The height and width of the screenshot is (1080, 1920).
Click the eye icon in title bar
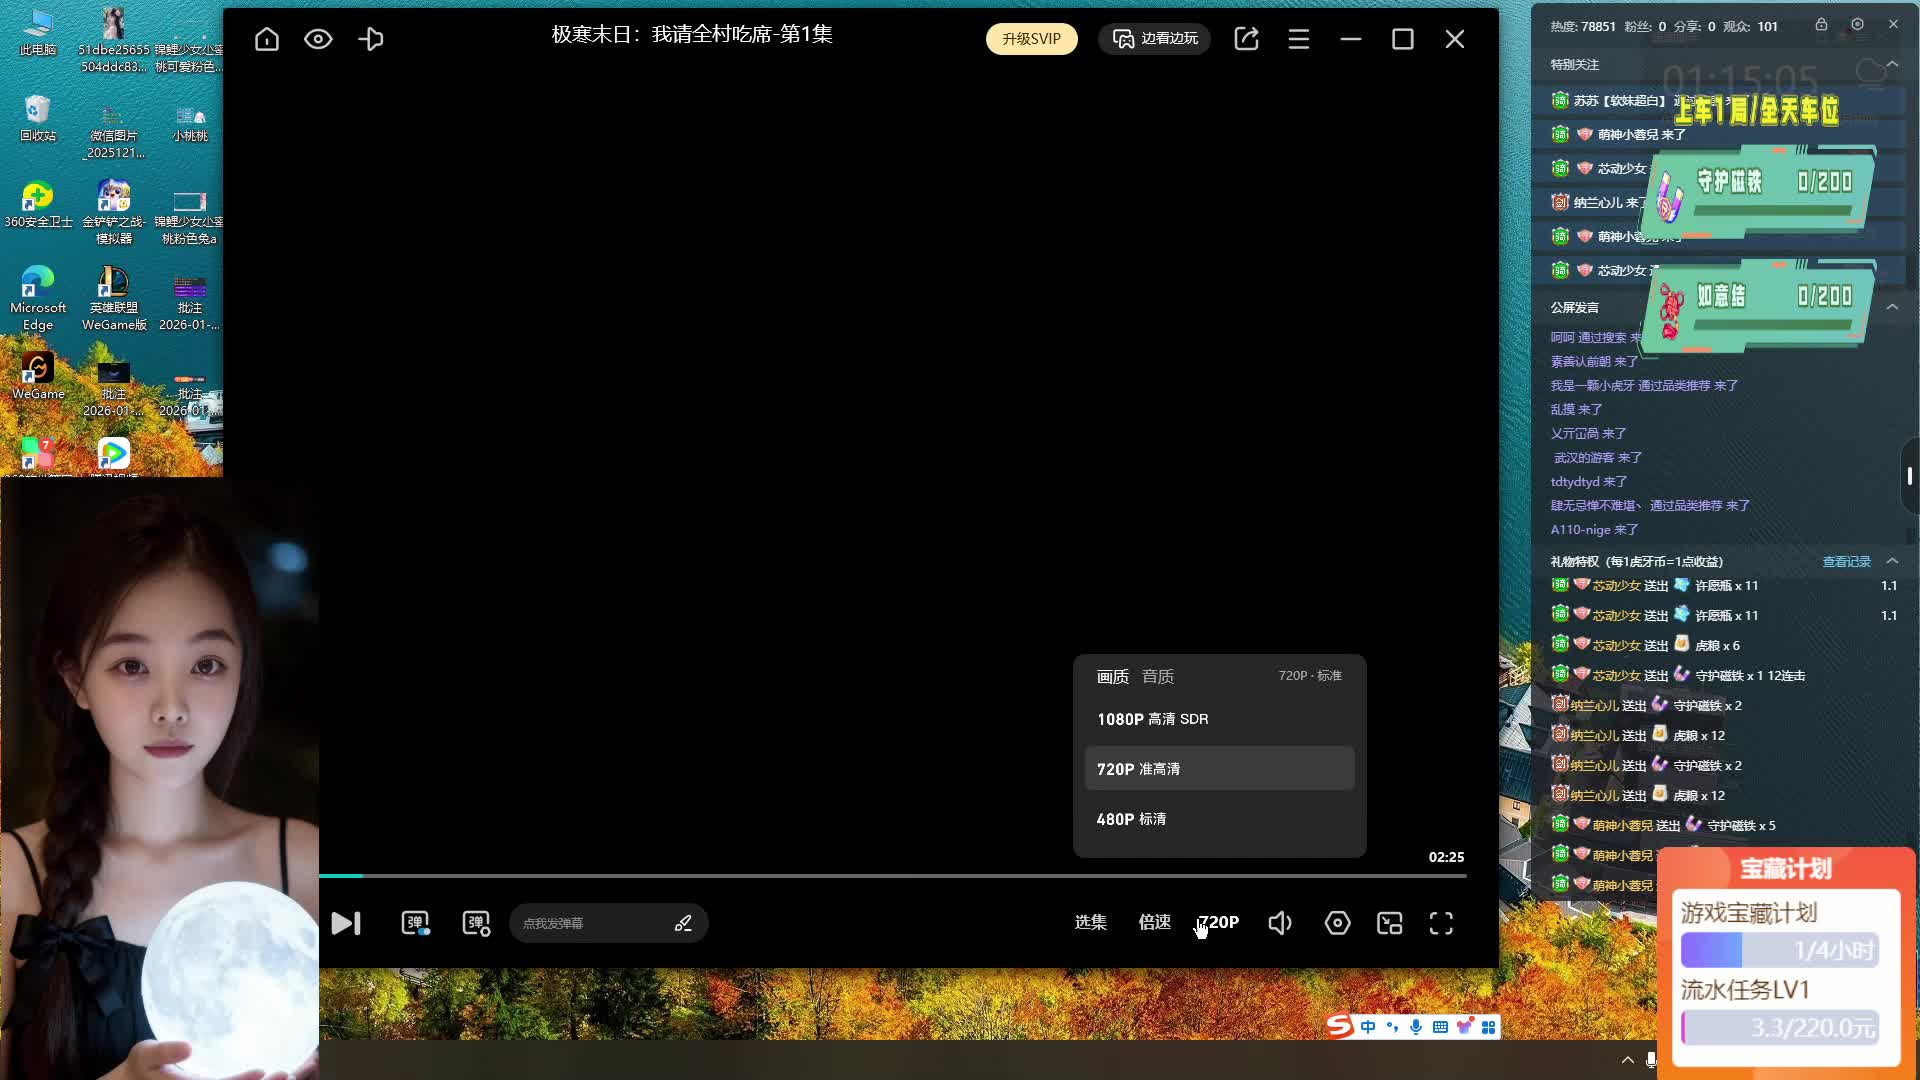pos(318,39)
